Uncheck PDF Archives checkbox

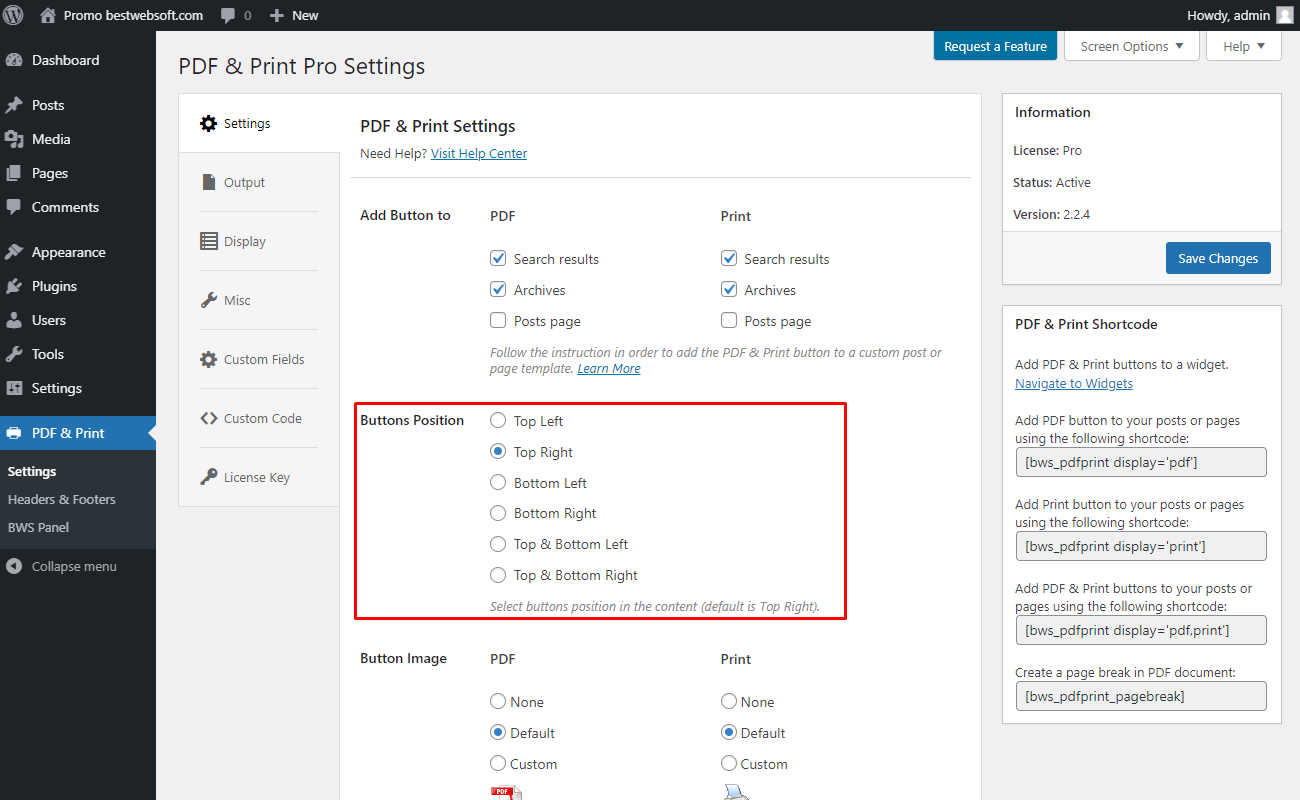(498, 289)
